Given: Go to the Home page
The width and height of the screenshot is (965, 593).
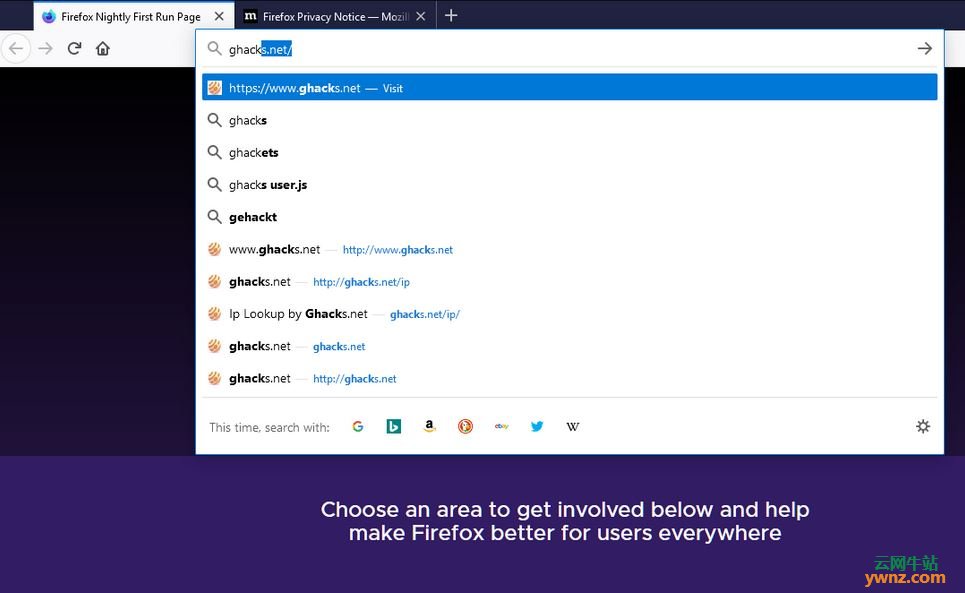Looking at the screenshot, I should click(103, 49).
